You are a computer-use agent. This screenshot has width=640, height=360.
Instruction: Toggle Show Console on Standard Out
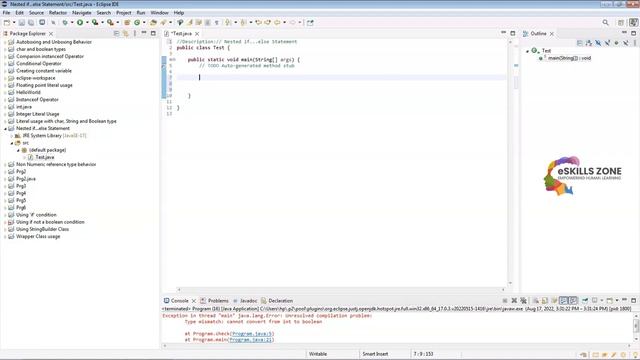click(x=564, y=300)
